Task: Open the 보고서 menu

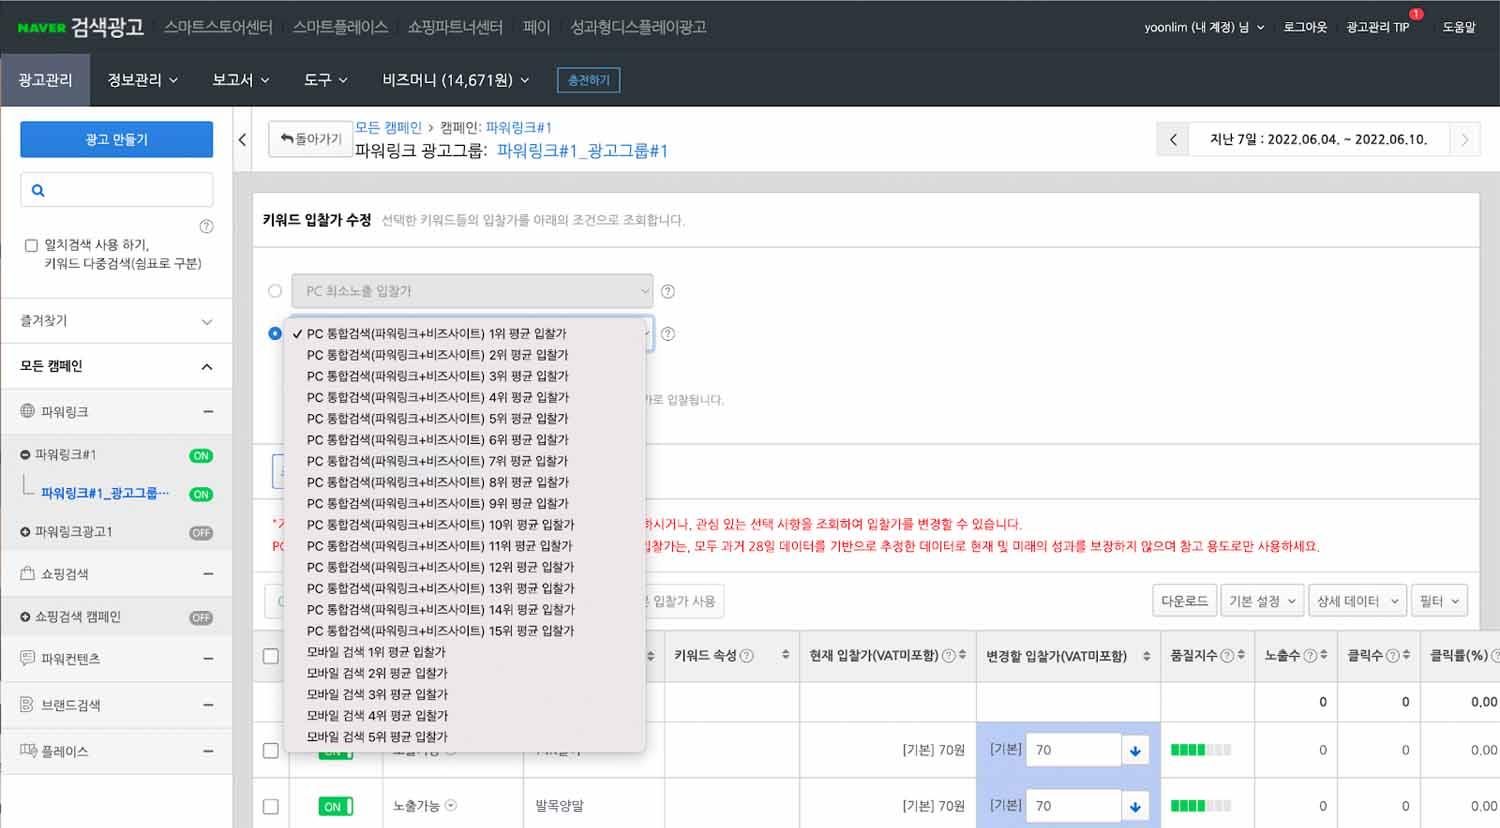Action: pyautogui.click(x=240, y=80)
